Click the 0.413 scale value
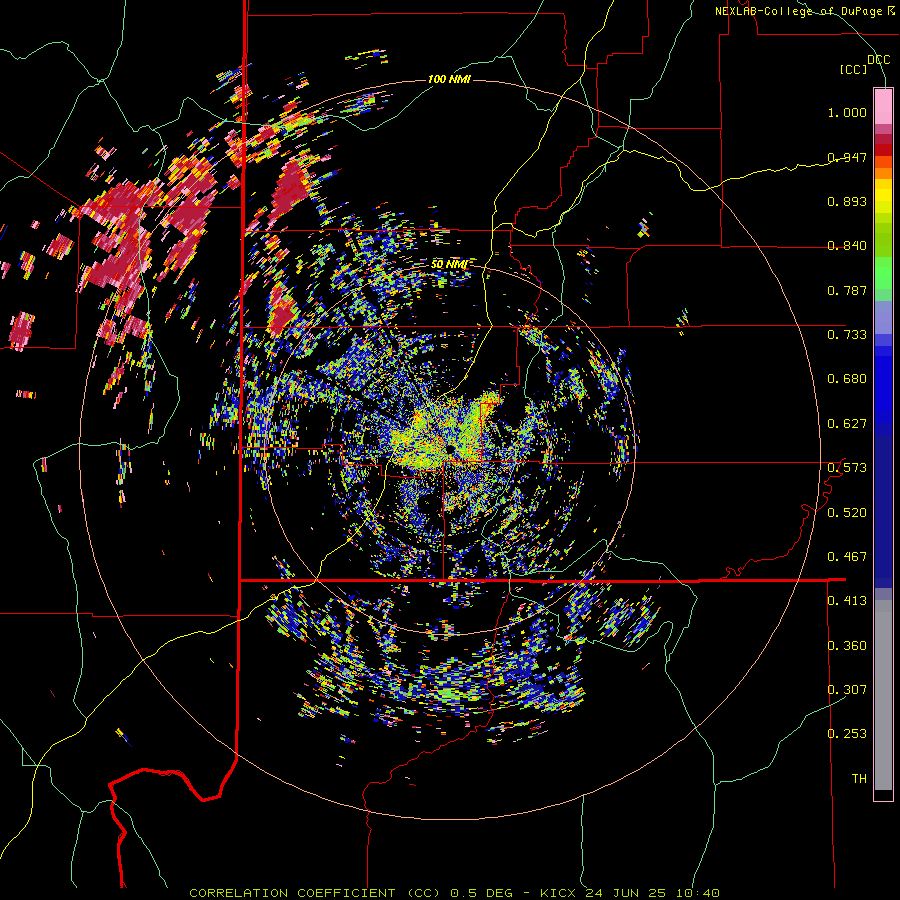 (847, 600)
